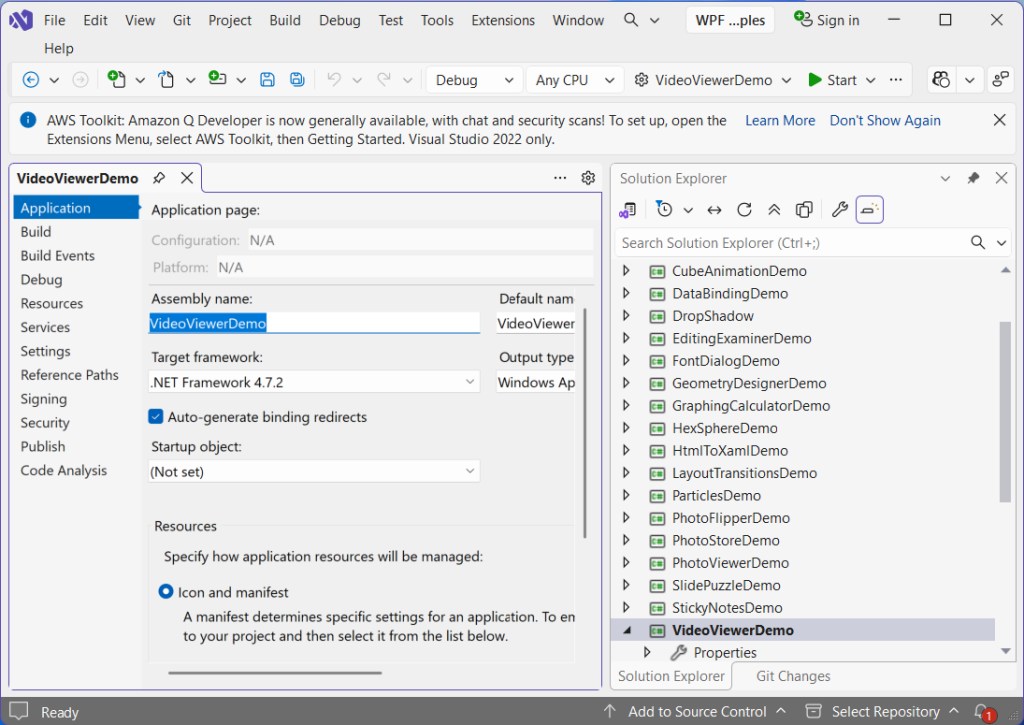This screenshot has height=725, width=1024.
Task: Toggle Preview Selected Items in Solution Explorer
Action: click(x=869, y=209)
